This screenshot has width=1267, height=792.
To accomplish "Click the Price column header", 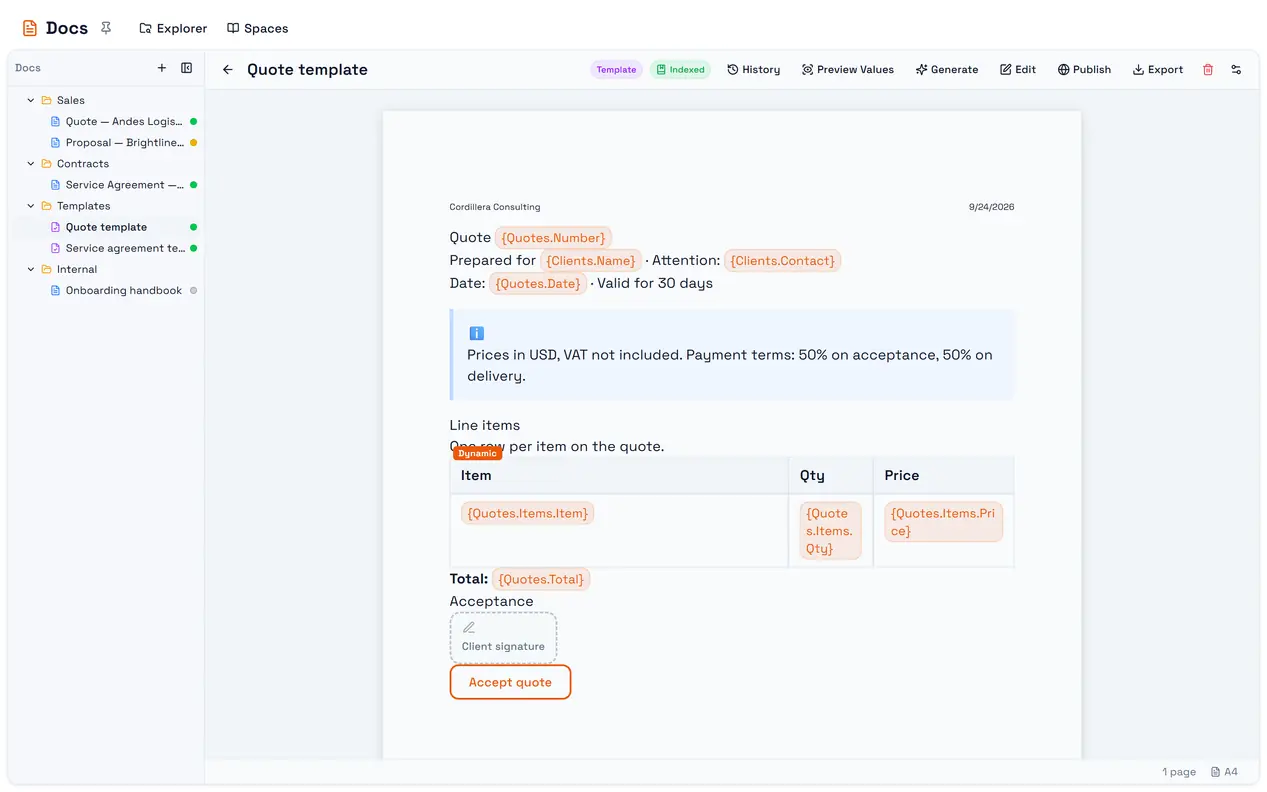I will pyautogui.click(x=943, y=476).
